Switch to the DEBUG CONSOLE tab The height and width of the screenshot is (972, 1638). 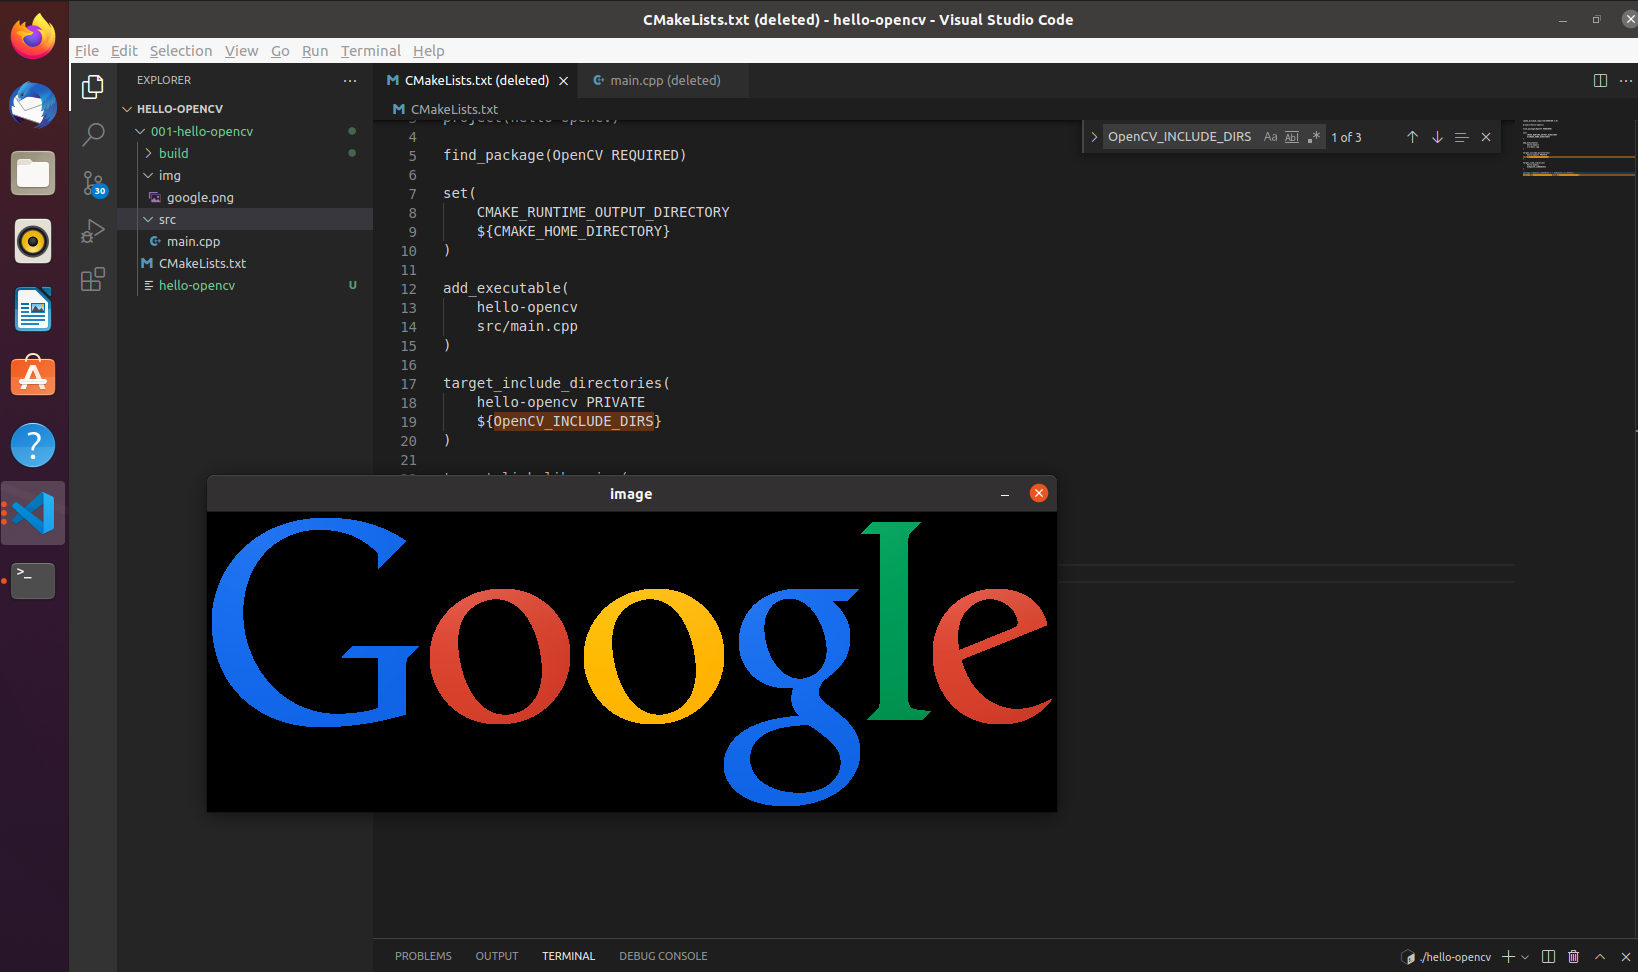point(663,956)
